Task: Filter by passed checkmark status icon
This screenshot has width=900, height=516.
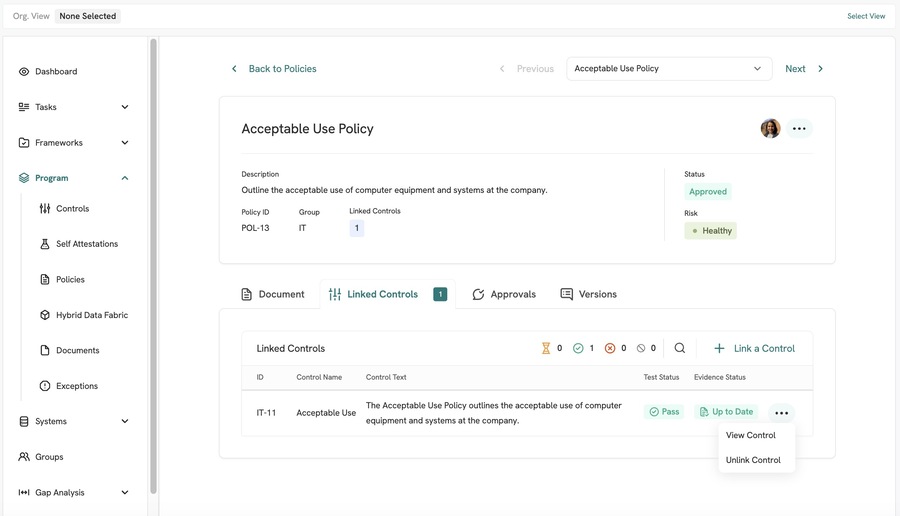Action: (578, 348)
